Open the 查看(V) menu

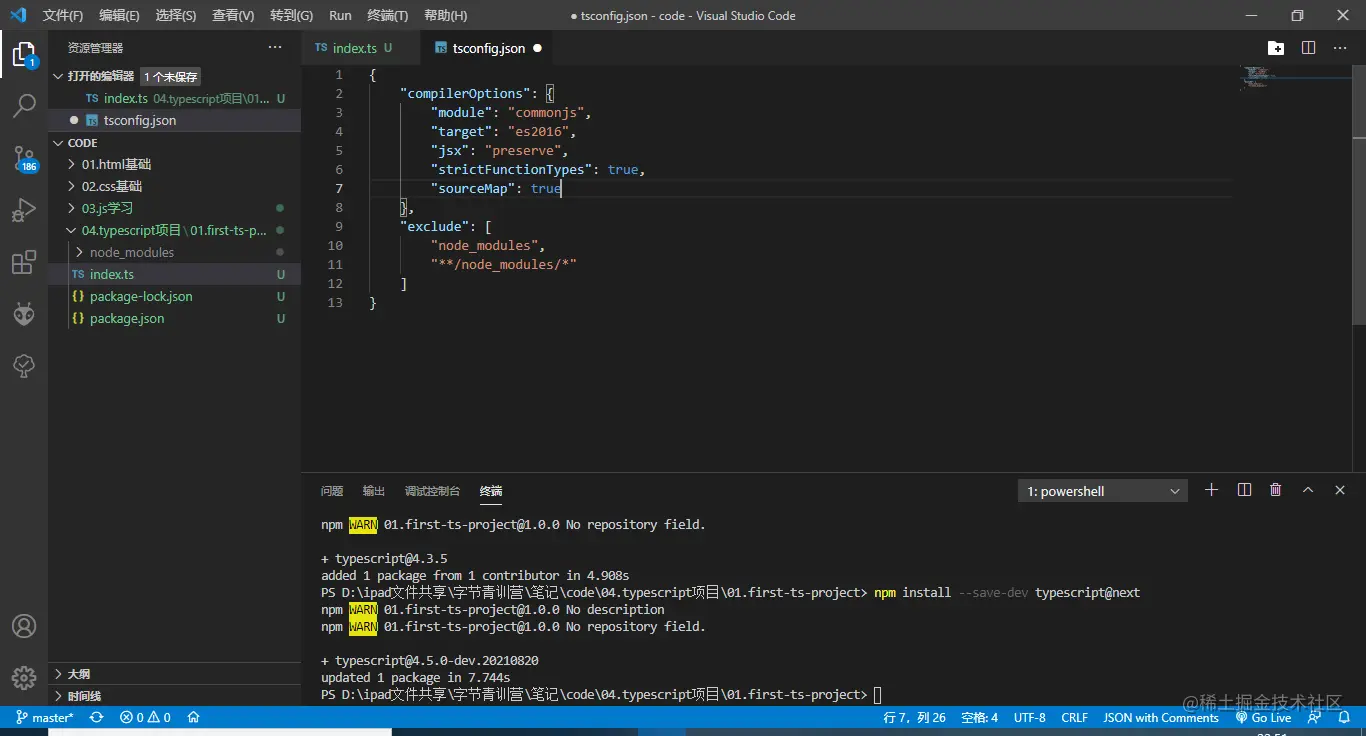pos(233,16)
